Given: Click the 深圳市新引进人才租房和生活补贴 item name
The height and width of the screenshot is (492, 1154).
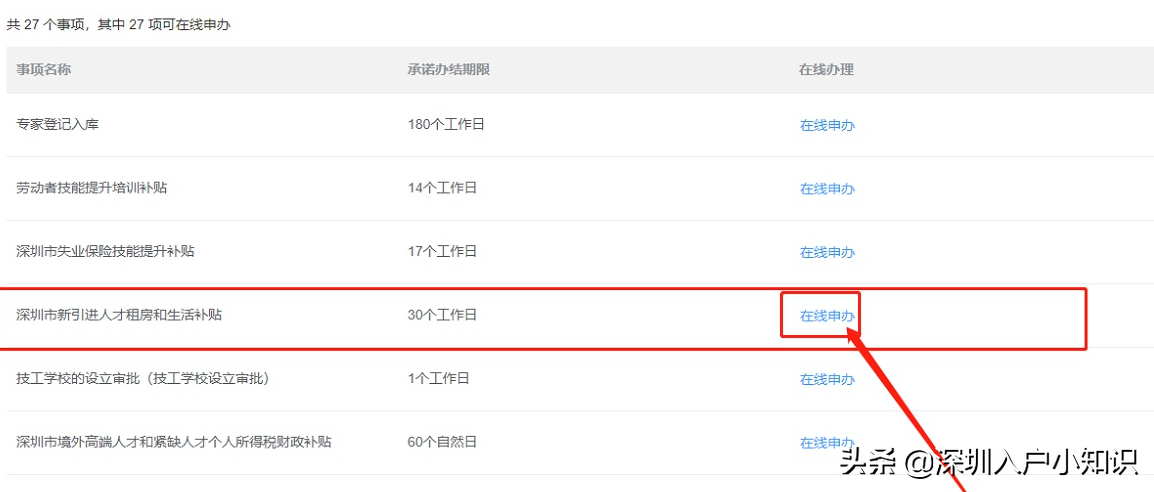Looking at the screenshot, I should pyautogui.click(x=119, y=315).
